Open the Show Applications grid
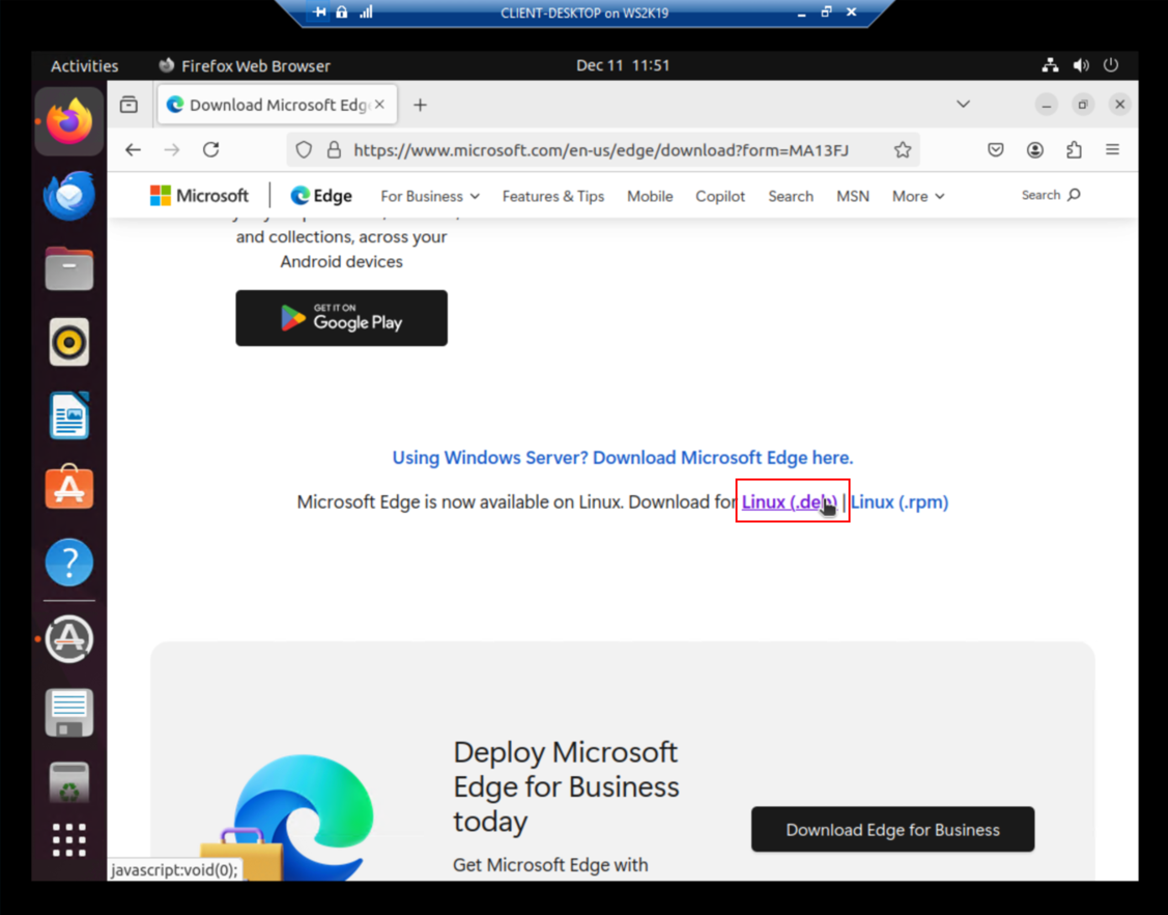 [x=68, y=840]
